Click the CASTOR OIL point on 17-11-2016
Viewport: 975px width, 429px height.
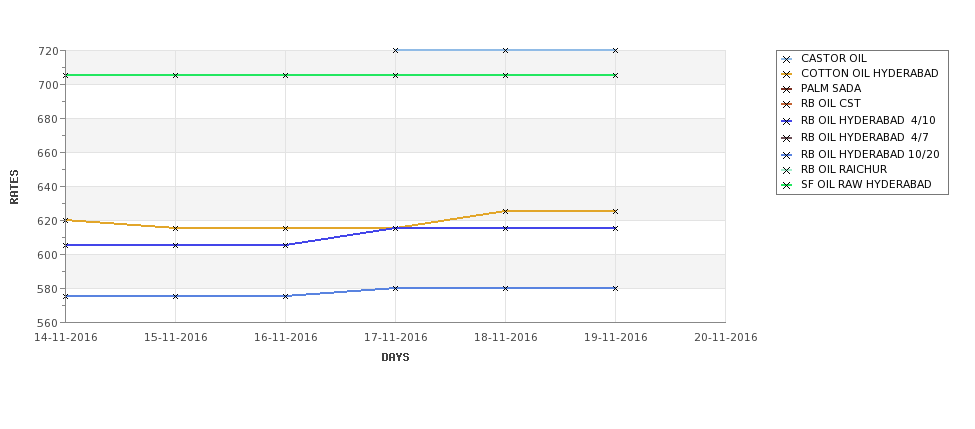tap(395, 50)
